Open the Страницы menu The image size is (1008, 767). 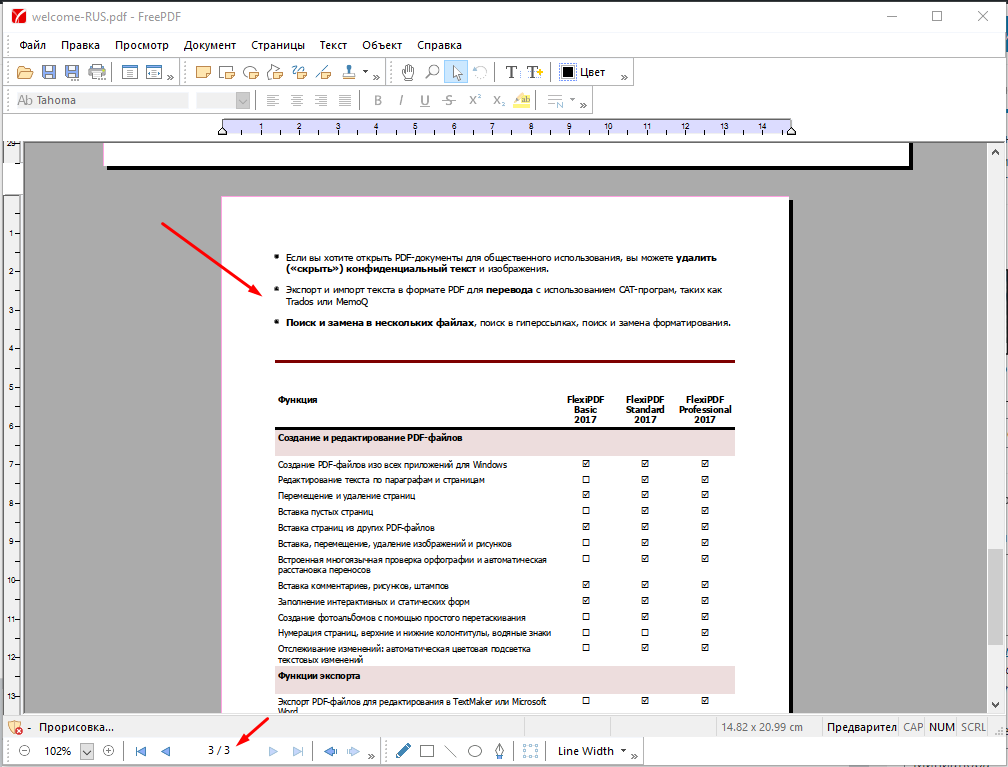click(x=278, y=45)
